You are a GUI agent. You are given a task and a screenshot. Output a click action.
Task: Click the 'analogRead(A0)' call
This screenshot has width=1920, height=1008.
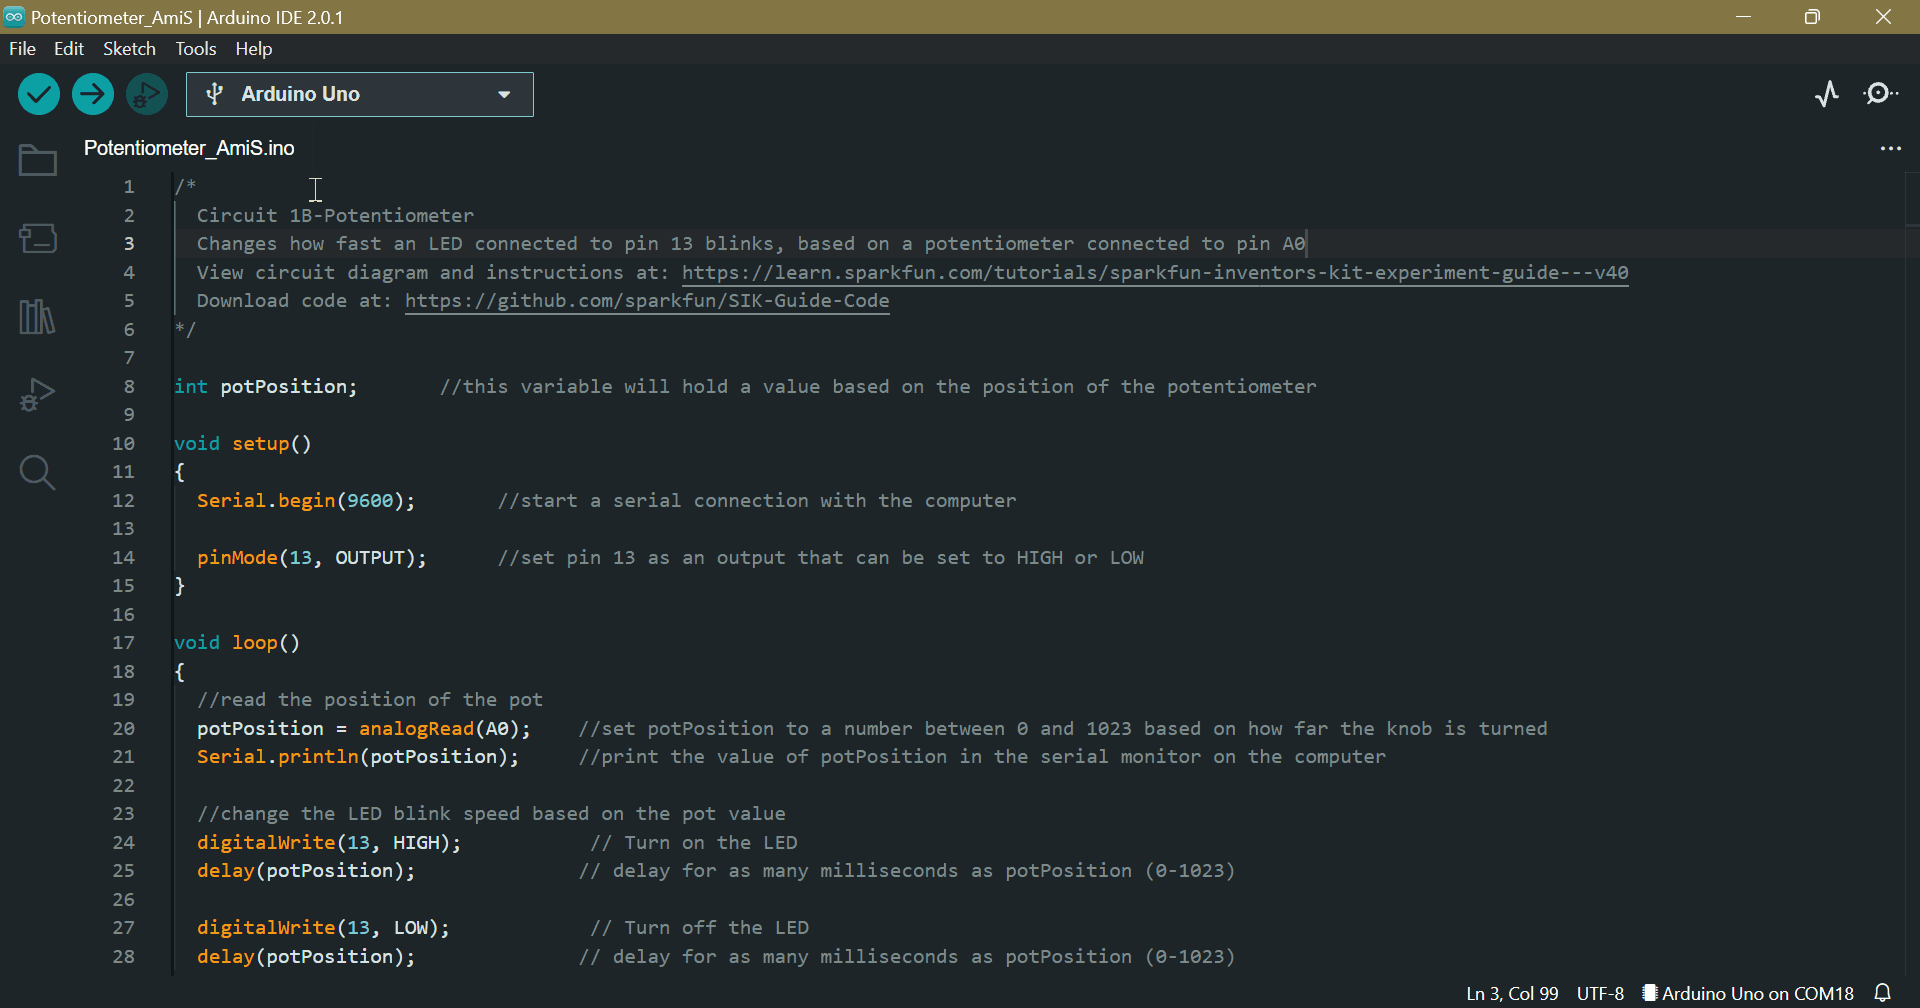pyautogui.click(x=439, y=729)
